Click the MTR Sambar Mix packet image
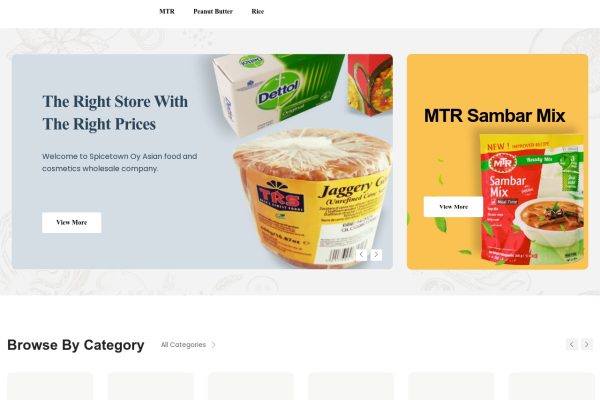The width and height of the screenshot is (600, 400). (x=532, y=199)
